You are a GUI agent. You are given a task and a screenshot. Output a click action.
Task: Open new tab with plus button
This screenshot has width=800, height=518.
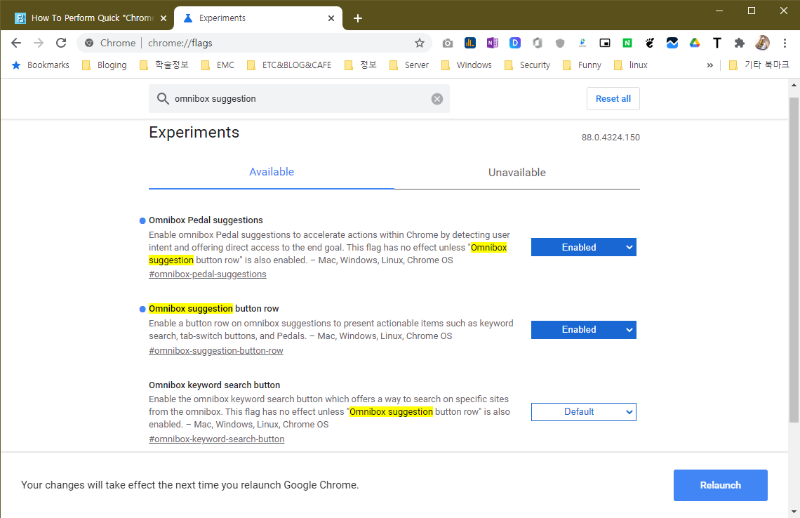pos(358,18)
